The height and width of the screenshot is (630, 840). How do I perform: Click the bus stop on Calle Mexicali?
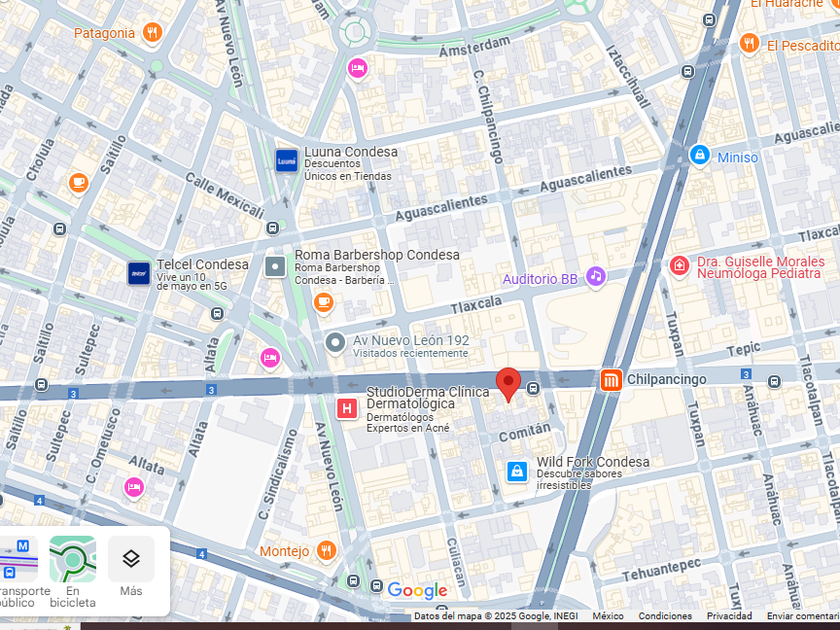[x=273, y=229]
